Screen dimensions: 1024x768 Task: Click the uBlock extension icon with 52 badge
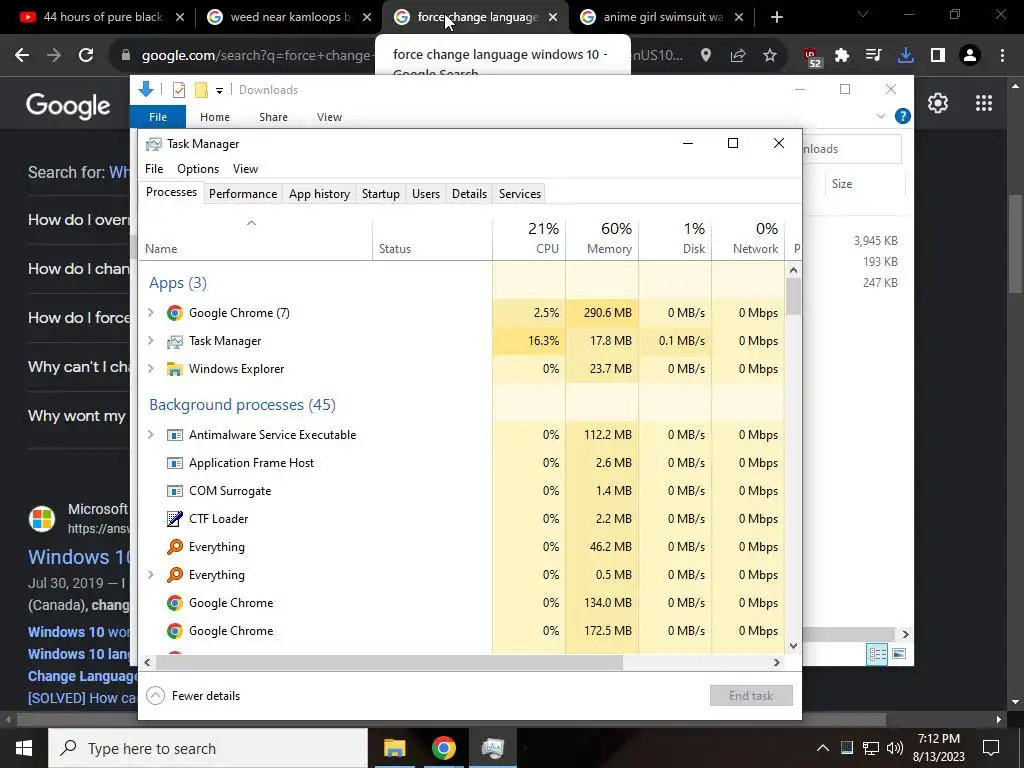(x=811, y=57)
